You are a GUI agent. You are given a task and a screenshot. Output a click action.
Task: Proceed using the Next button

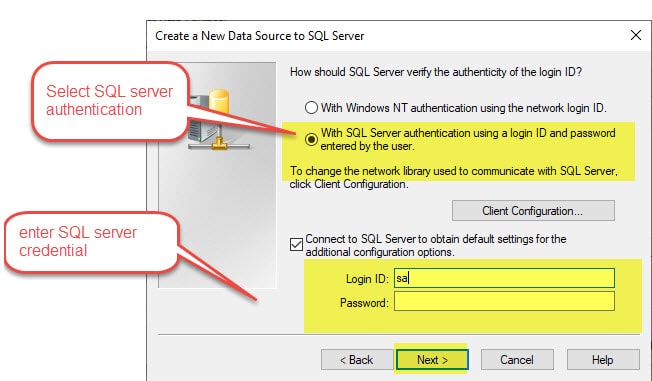coord(432,360)
